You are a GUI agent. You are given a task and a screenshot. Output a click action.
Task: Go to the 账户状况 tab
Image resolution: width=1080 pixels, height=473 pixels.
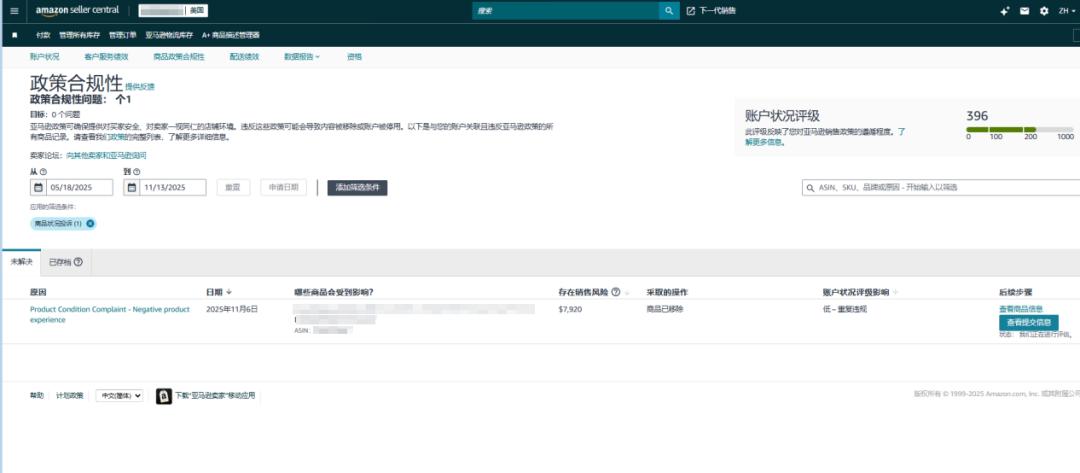pos(45,56)
